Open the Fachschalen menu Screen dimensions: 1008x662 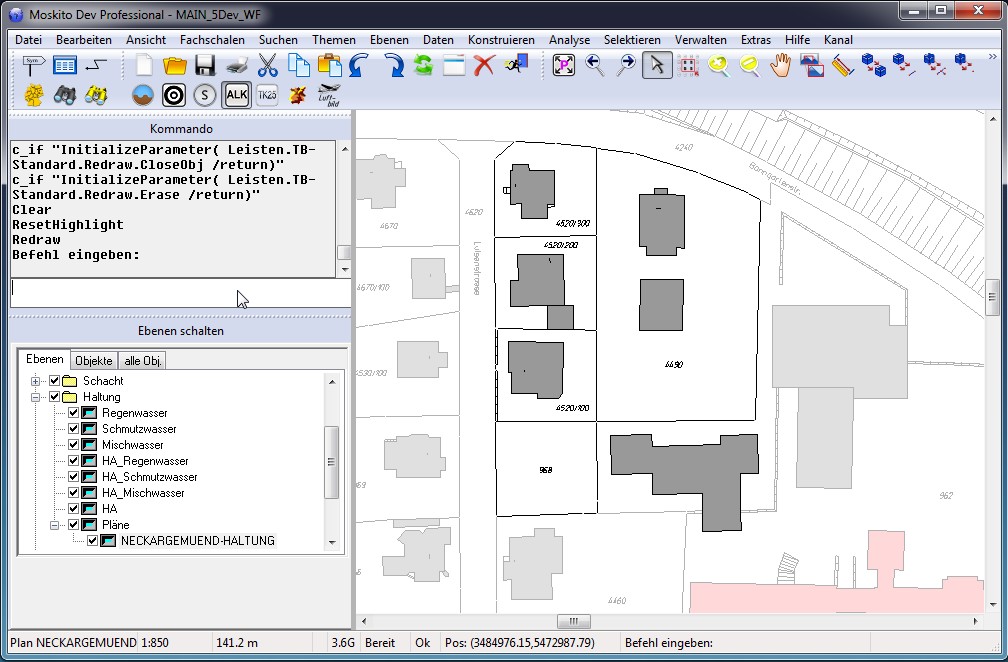click(x=212, y=39)
